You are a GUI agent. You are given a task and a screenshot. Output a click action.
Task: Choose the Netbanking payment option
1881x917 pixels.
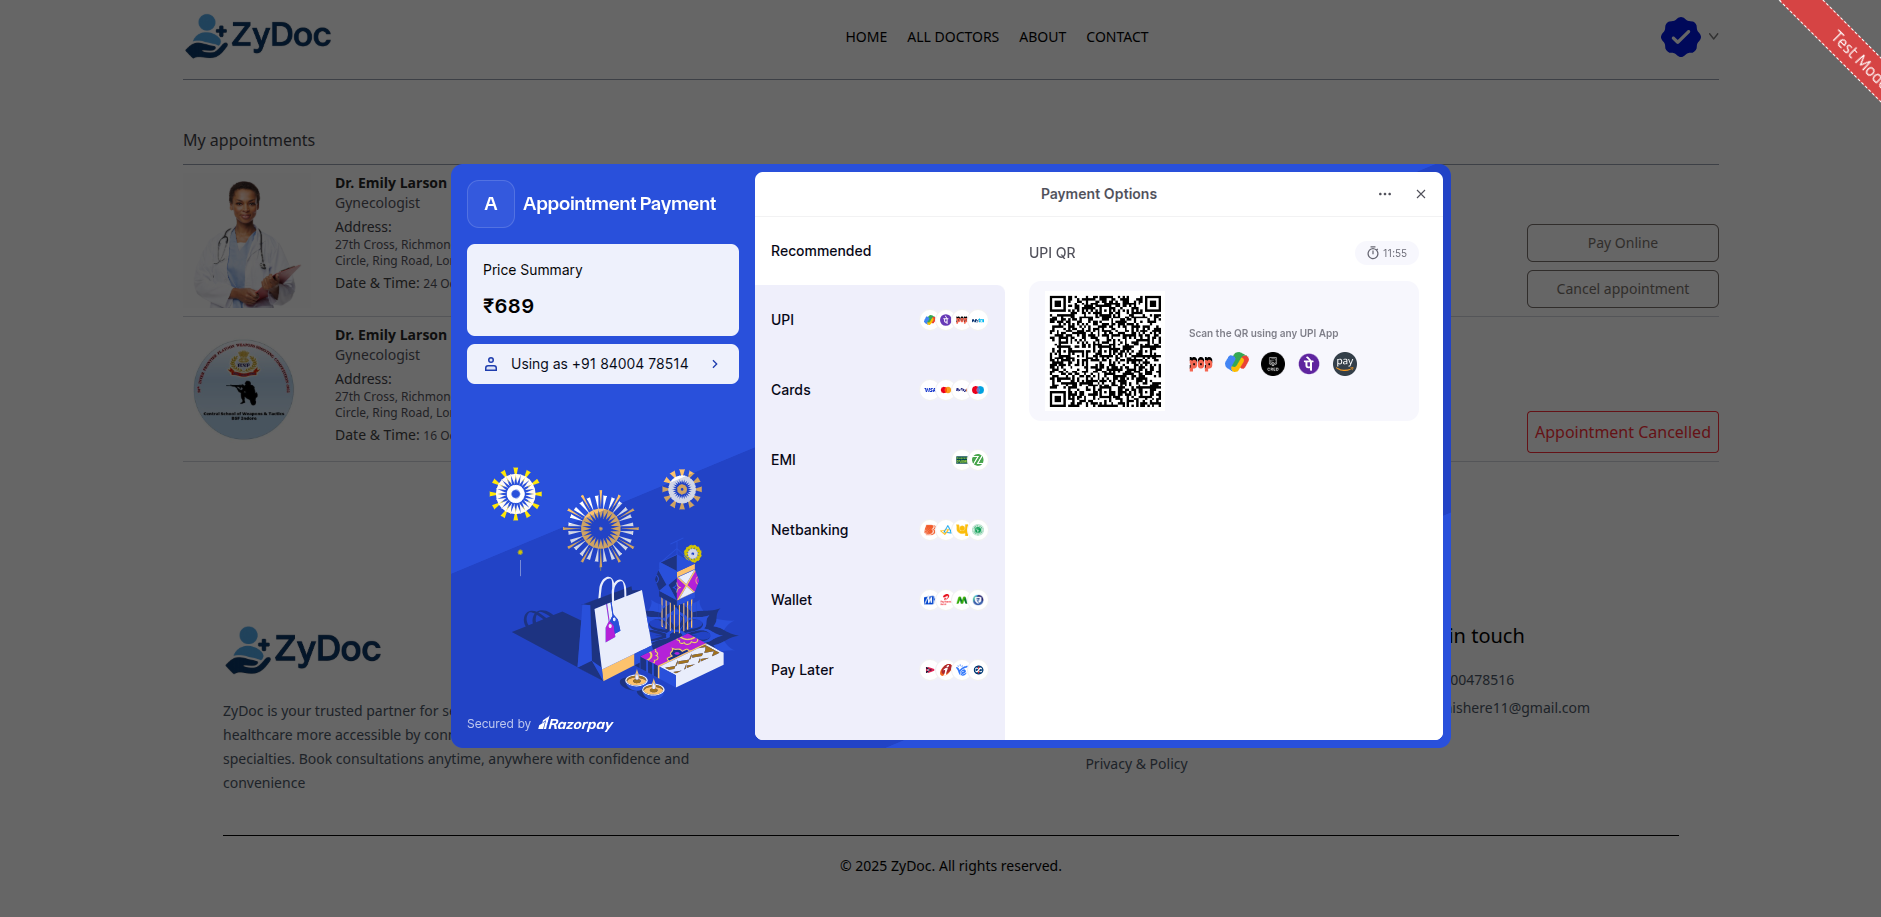tap(879, 530)
